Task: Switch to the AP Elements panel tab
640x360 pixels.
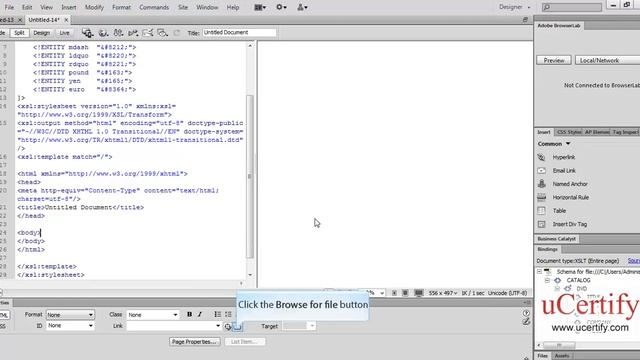Action: click(x=596, y=132)
